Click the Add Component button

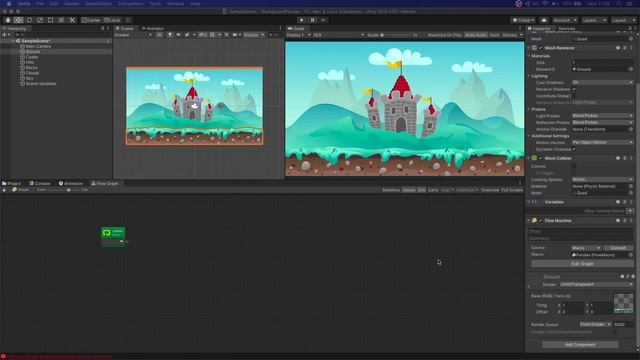coord(580,345)
